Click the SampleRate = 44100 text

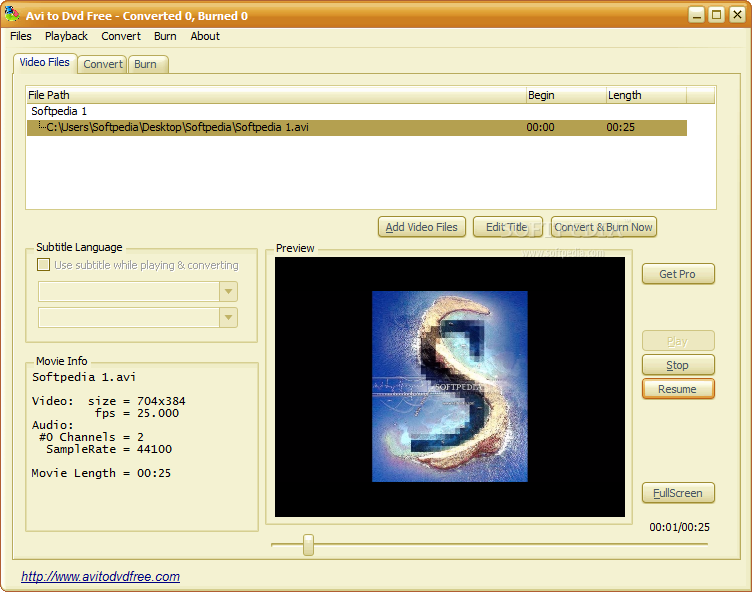tap(109, 449)
